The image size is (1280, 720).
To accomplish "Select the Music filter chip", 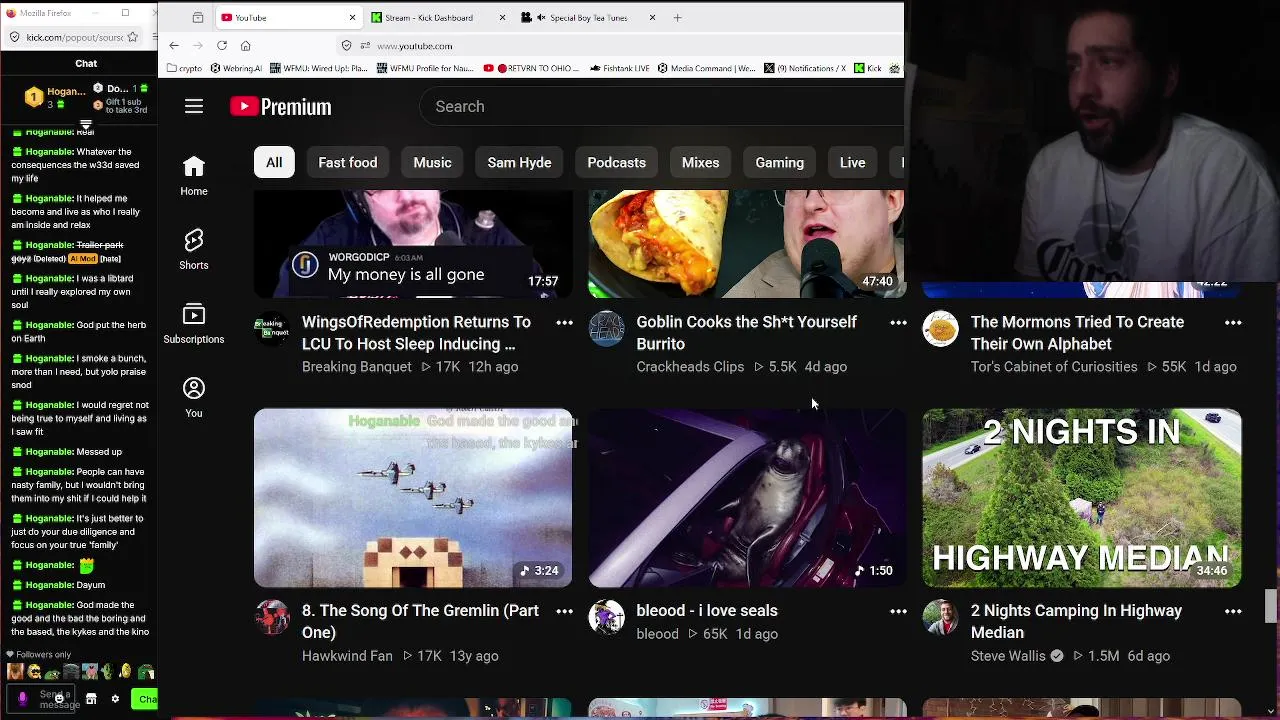I will point(433,162).
